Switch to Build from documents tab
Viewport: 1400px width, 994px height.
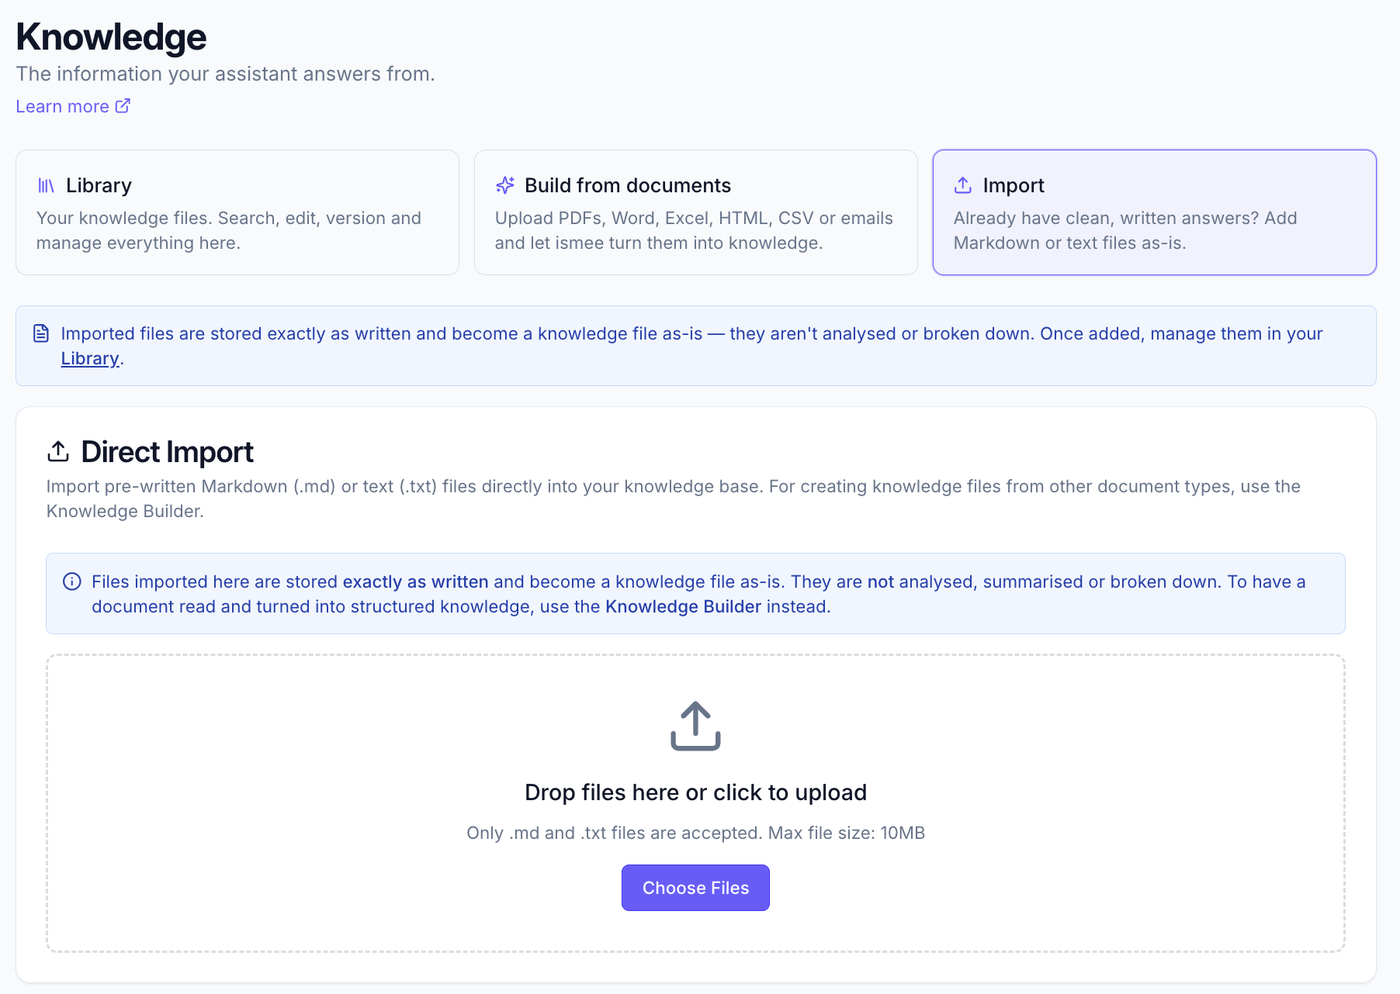point(696,213)
